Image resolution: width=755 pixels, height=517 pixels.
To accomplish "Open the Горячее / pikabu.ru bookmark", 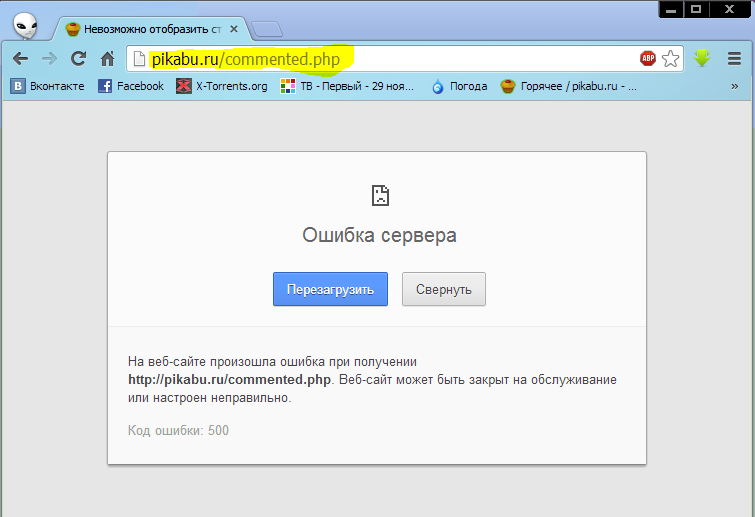I will (568, 86).
